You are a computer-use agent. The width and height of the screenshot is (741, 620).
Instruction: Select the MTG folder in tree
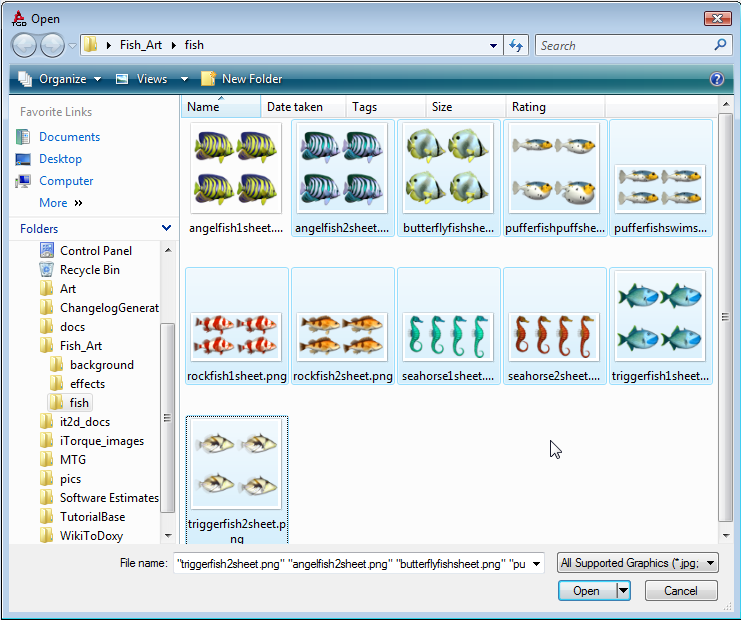click(63, 460)
